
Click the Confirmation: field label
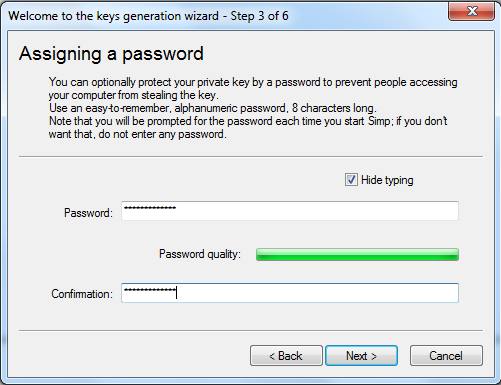pyautogui.click(x=82, y=294)
